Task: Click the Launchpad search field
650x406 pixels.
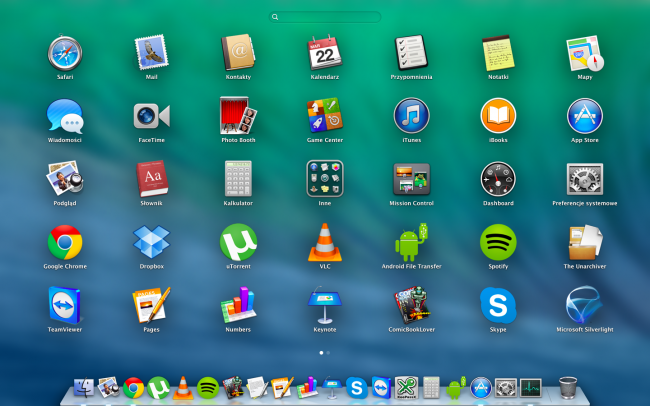Action: click(x=325, y=17)
